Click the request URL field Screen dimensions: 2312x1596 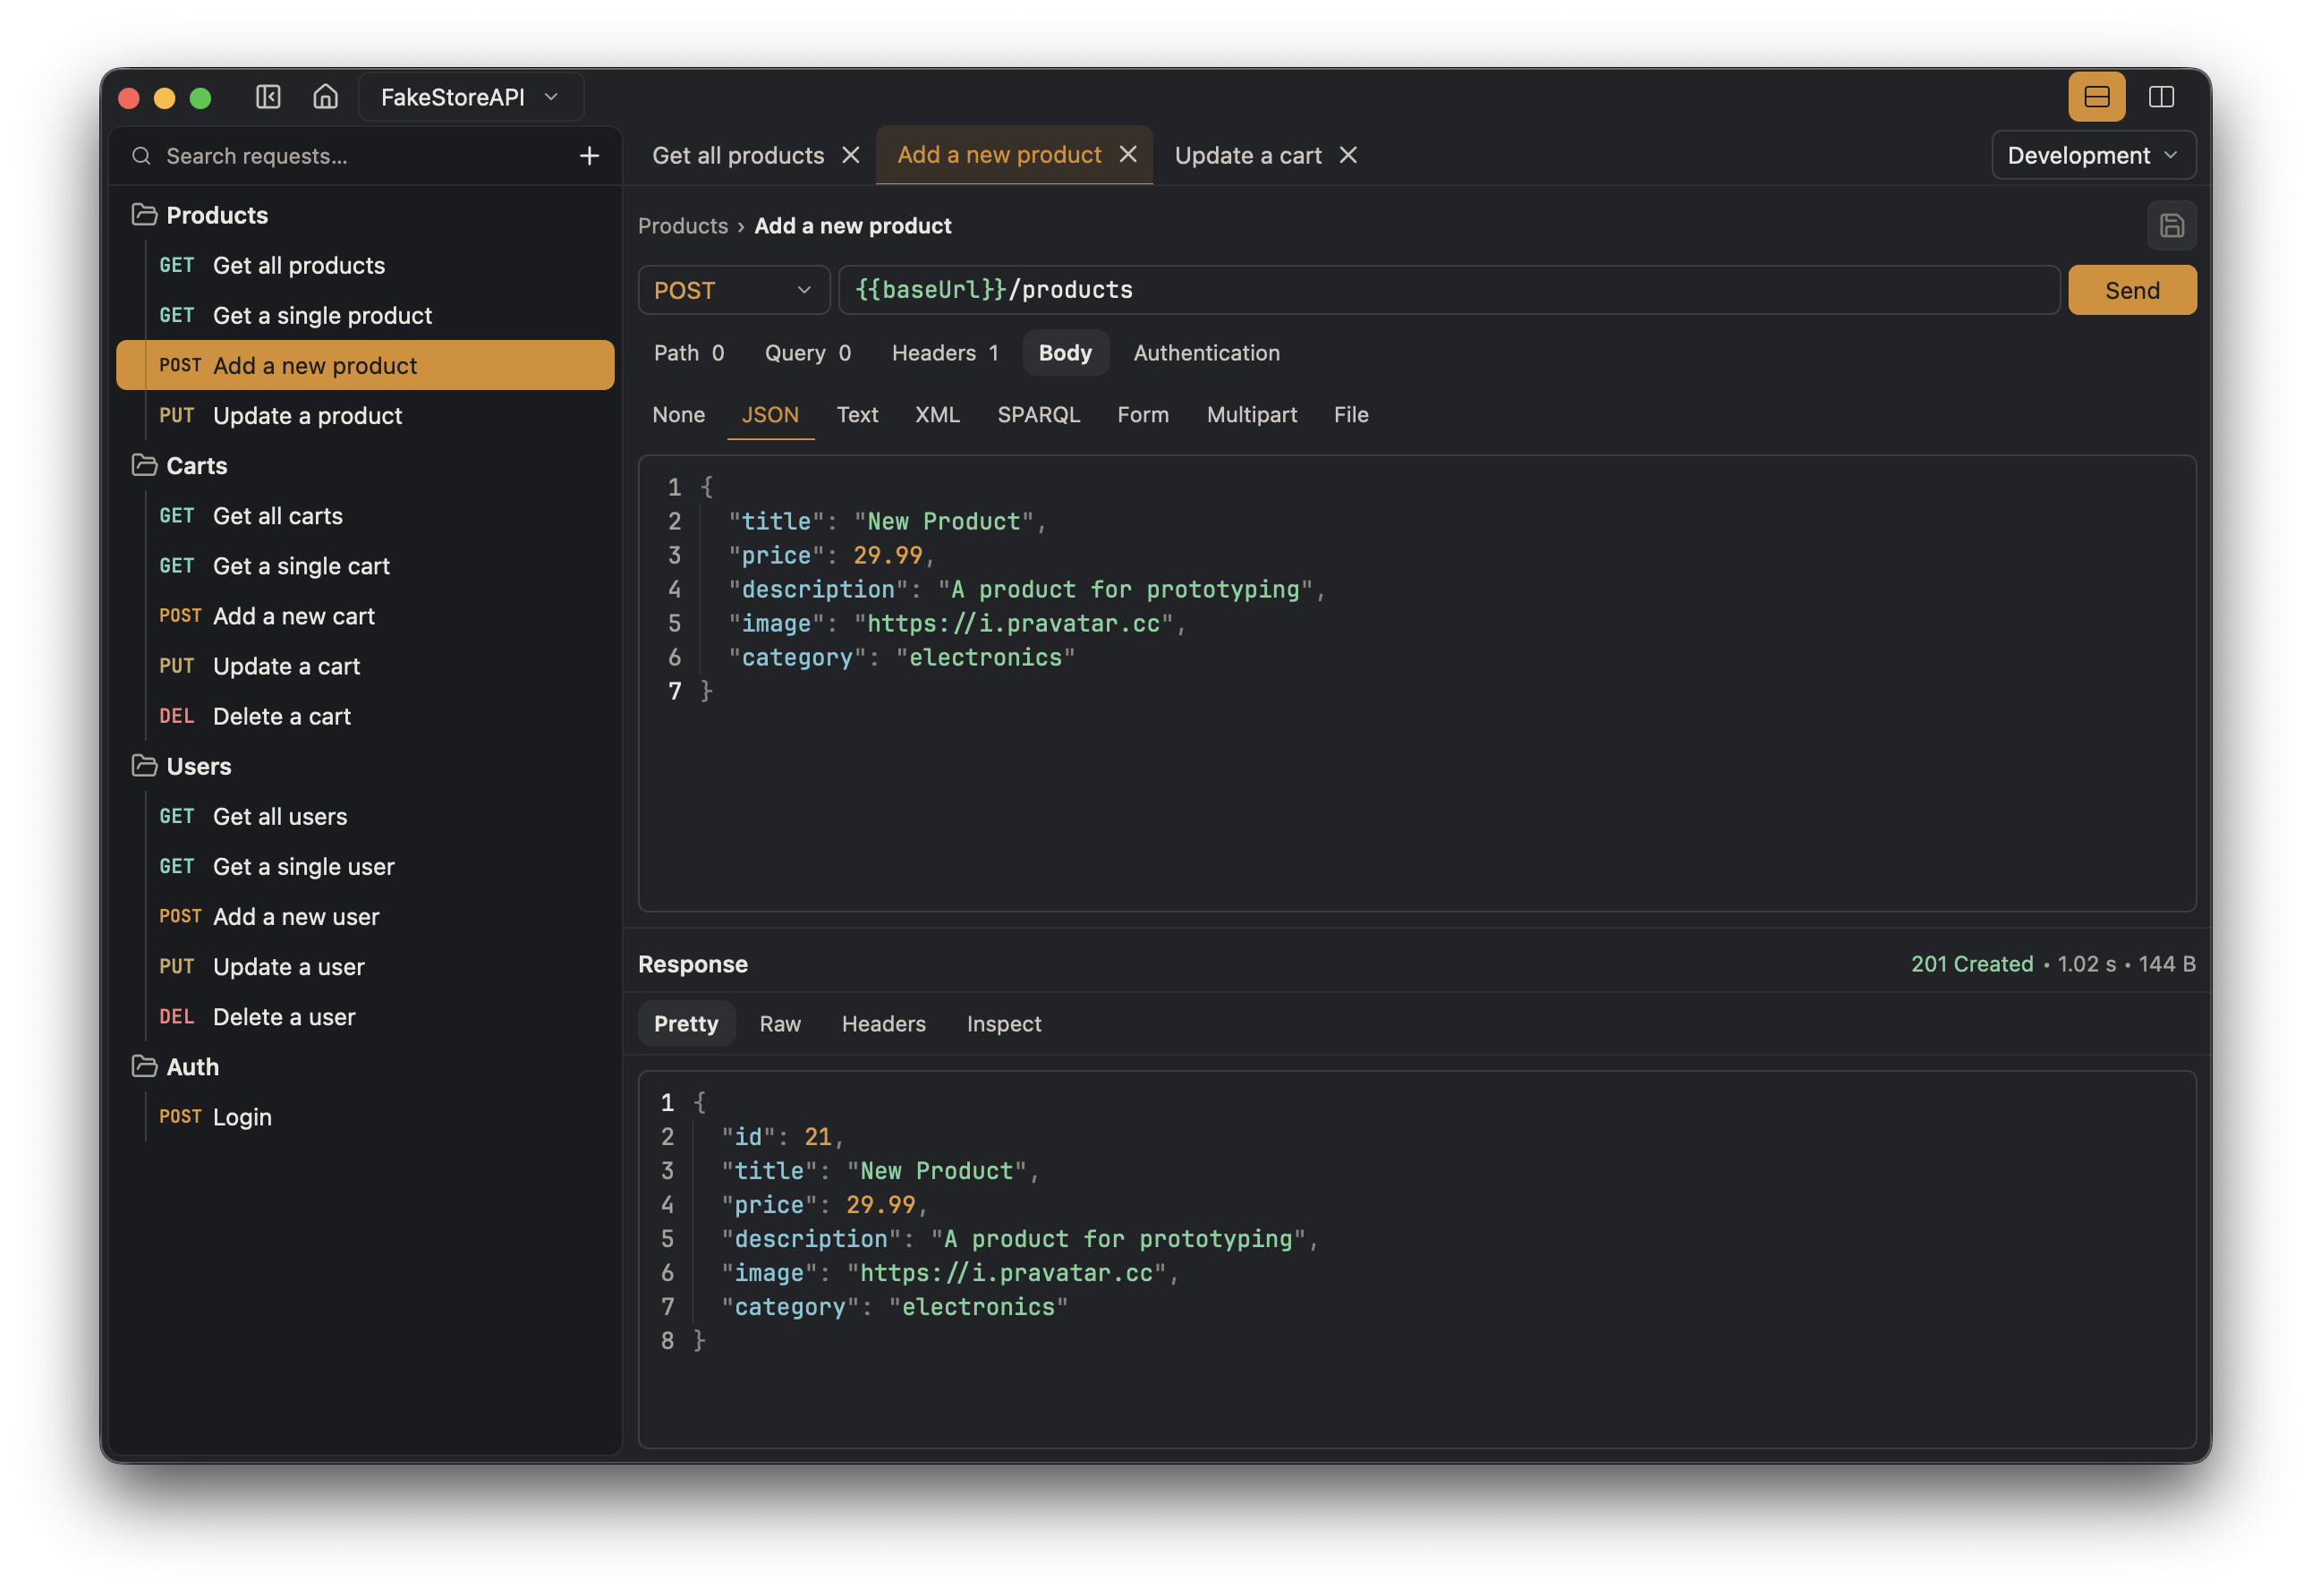[1448, 290]
